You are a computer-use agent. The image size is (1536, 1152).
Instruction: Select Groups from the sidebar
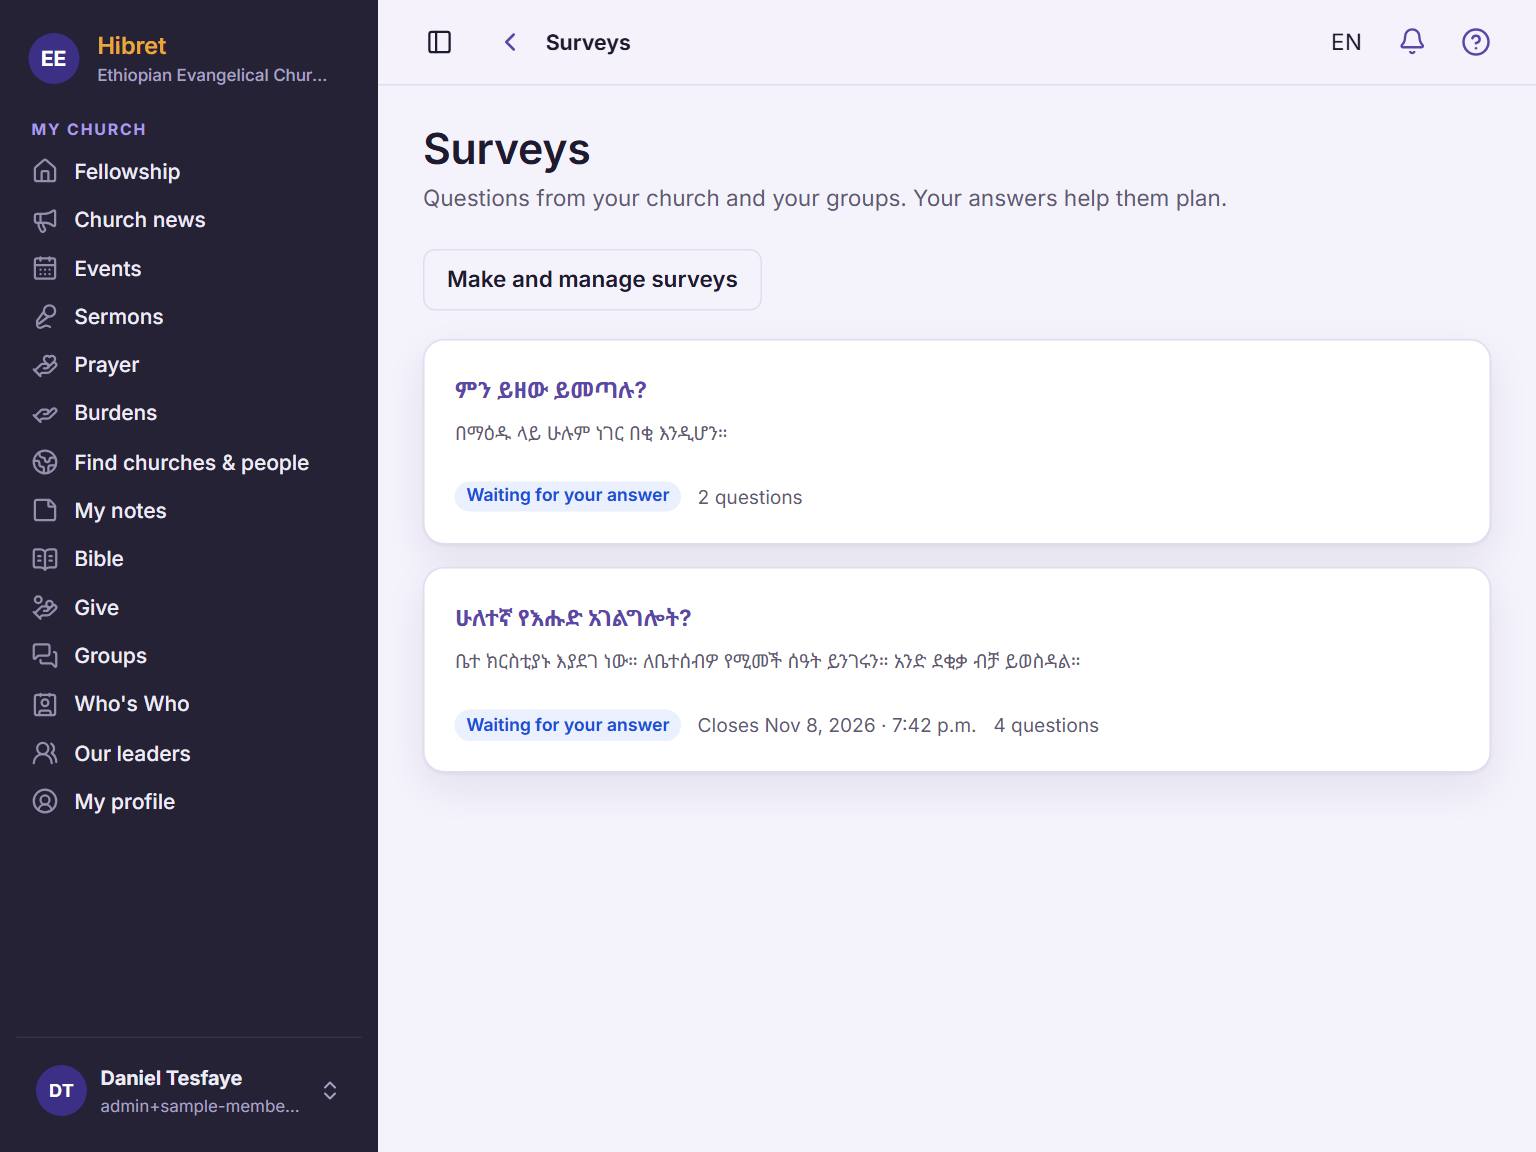189,655
